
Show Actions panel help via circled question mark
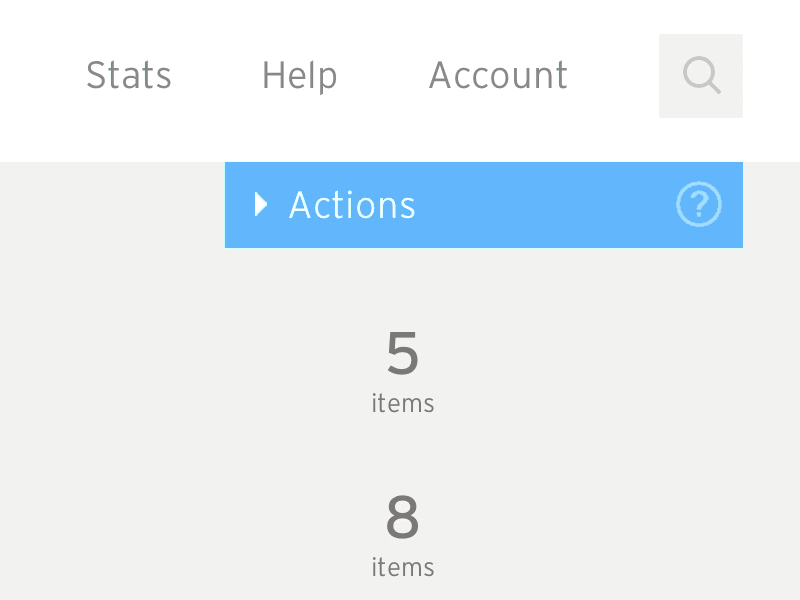tap(698, 204)
